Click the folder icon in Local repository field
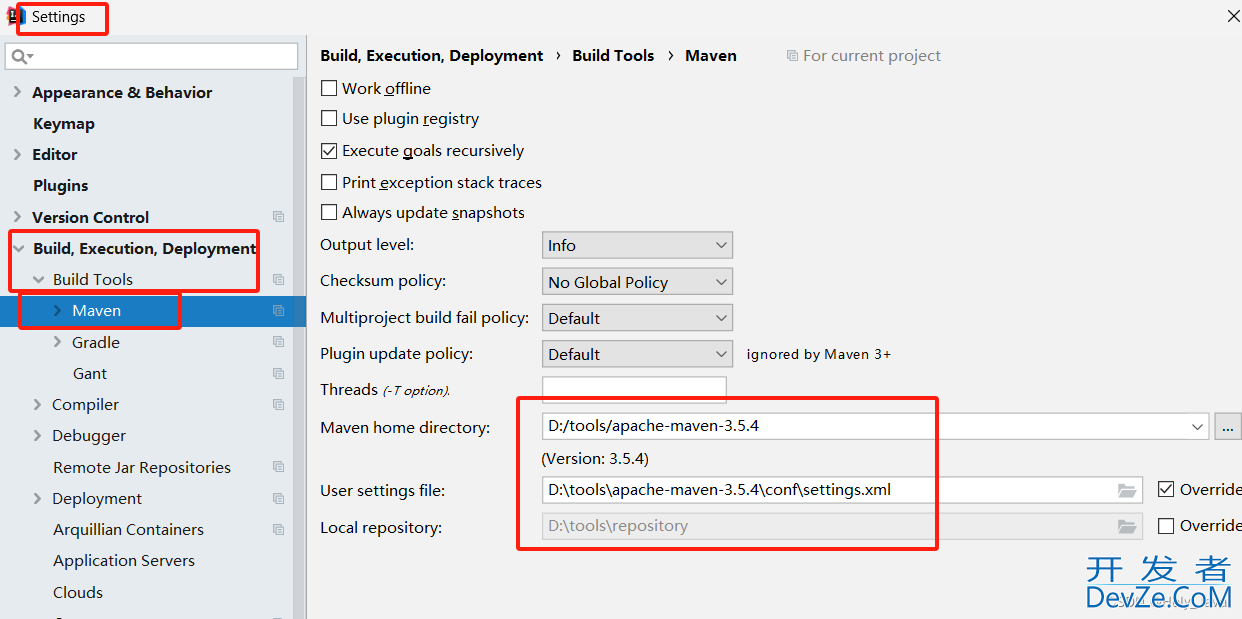The height and width of the screenshot is (619, 1242). (1127, 526)
